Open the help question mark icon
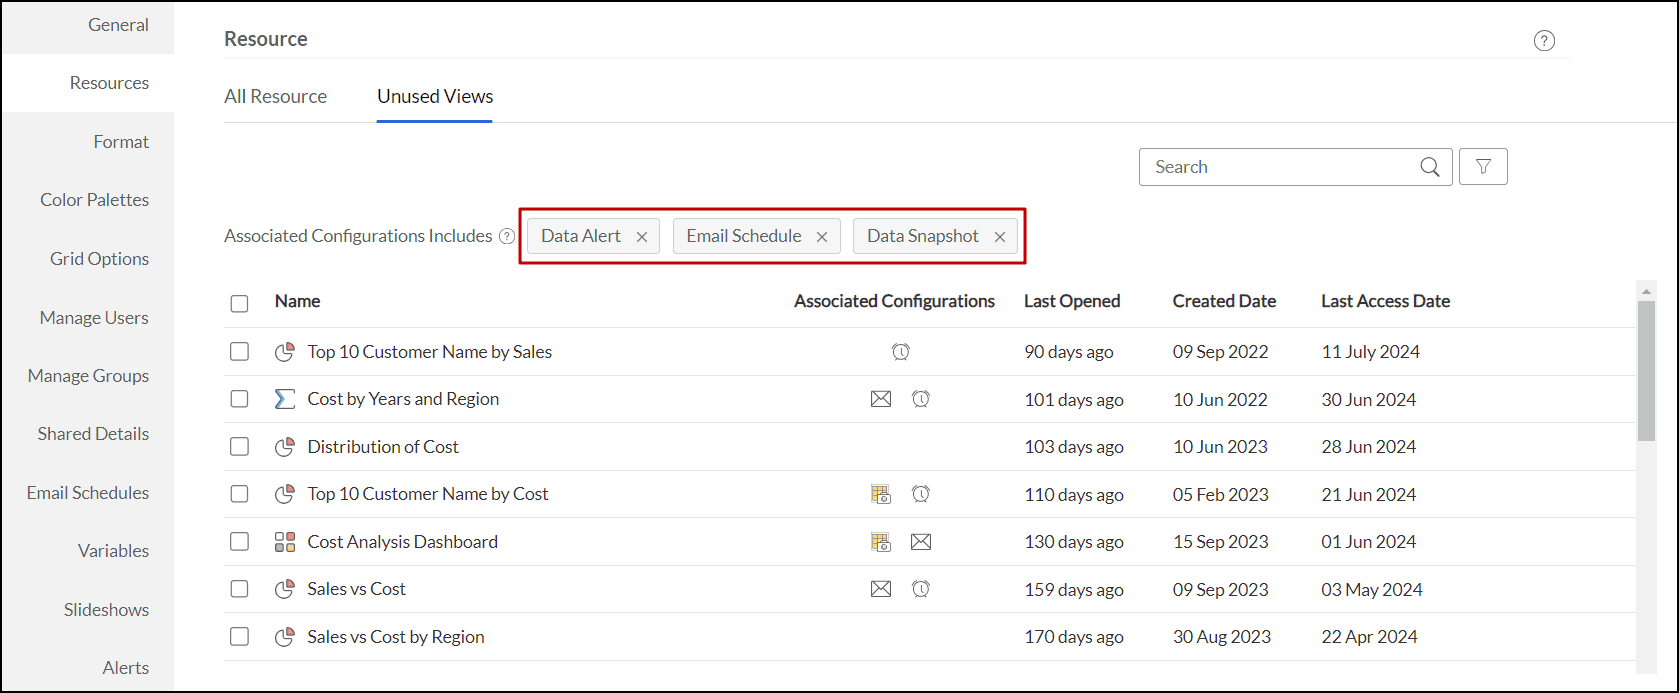The height and width of the screenshot is (693, 1679). [x=1544, y=41]
